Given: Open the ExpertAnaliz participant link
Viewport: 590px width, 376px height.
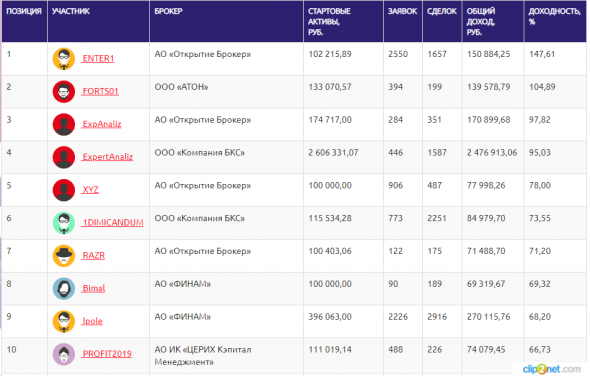Looking at the screenshot, I should point(107,157).
